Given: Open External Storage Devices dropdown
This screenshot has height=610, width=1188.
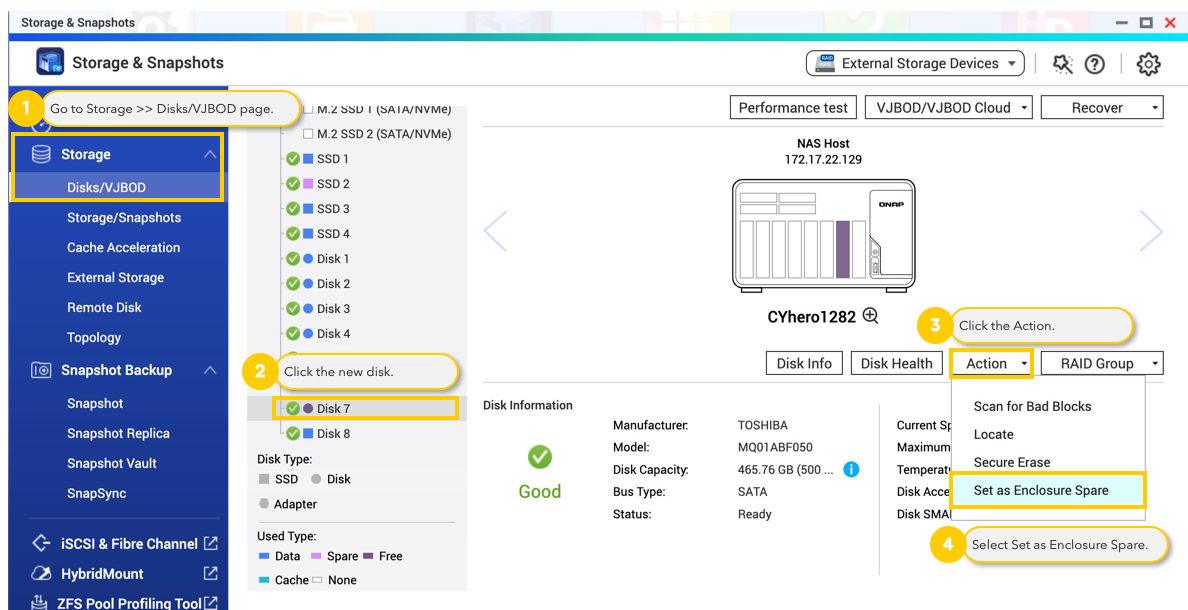Looking at the screenshot, I should click(x=915, y=64).
